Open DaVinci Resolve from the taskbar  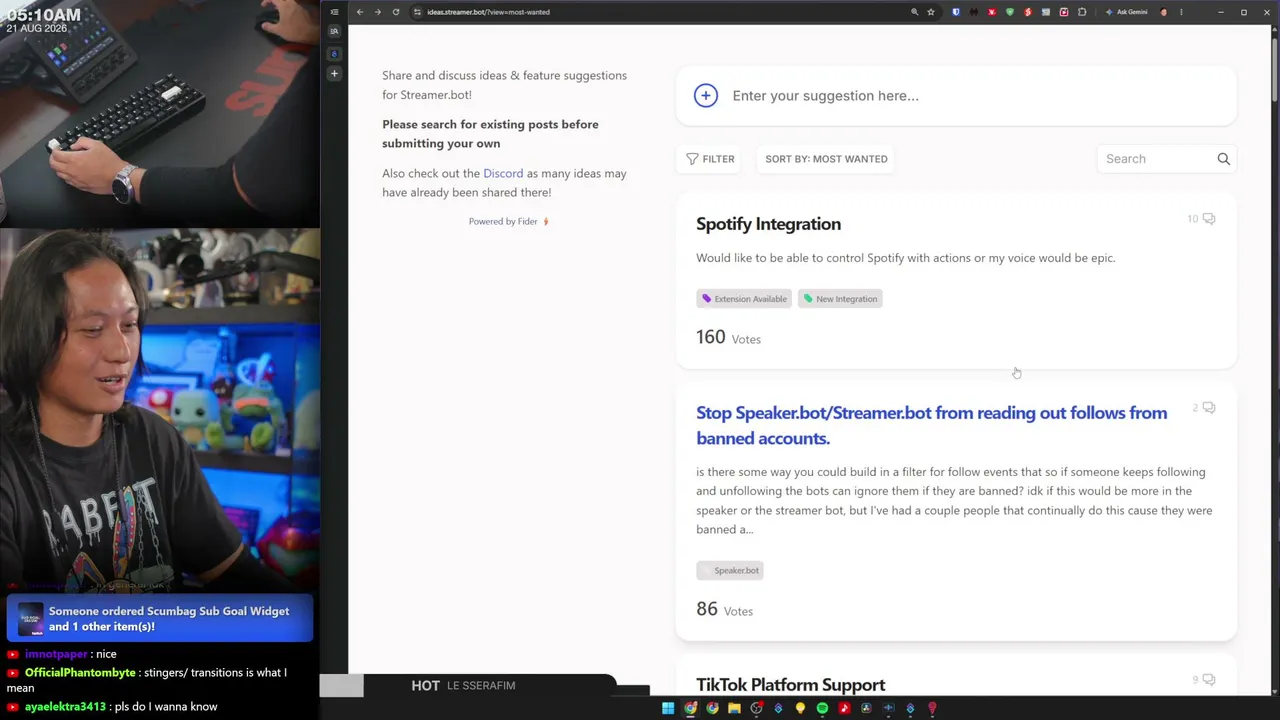(866, 708)
